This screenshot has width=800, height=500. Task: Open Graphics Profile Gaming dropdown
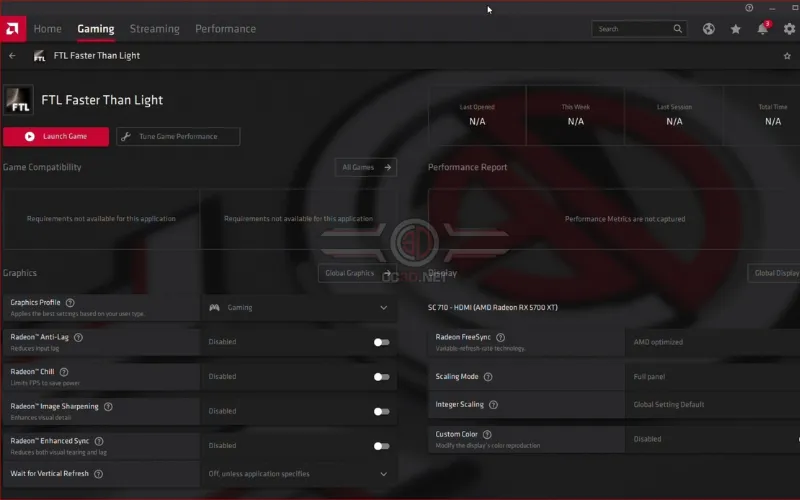tap(299, 308)
